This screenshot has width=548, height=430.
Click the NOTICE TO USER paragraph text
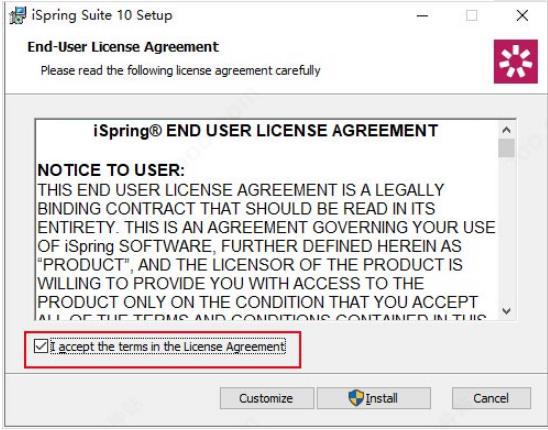[266, 246]
